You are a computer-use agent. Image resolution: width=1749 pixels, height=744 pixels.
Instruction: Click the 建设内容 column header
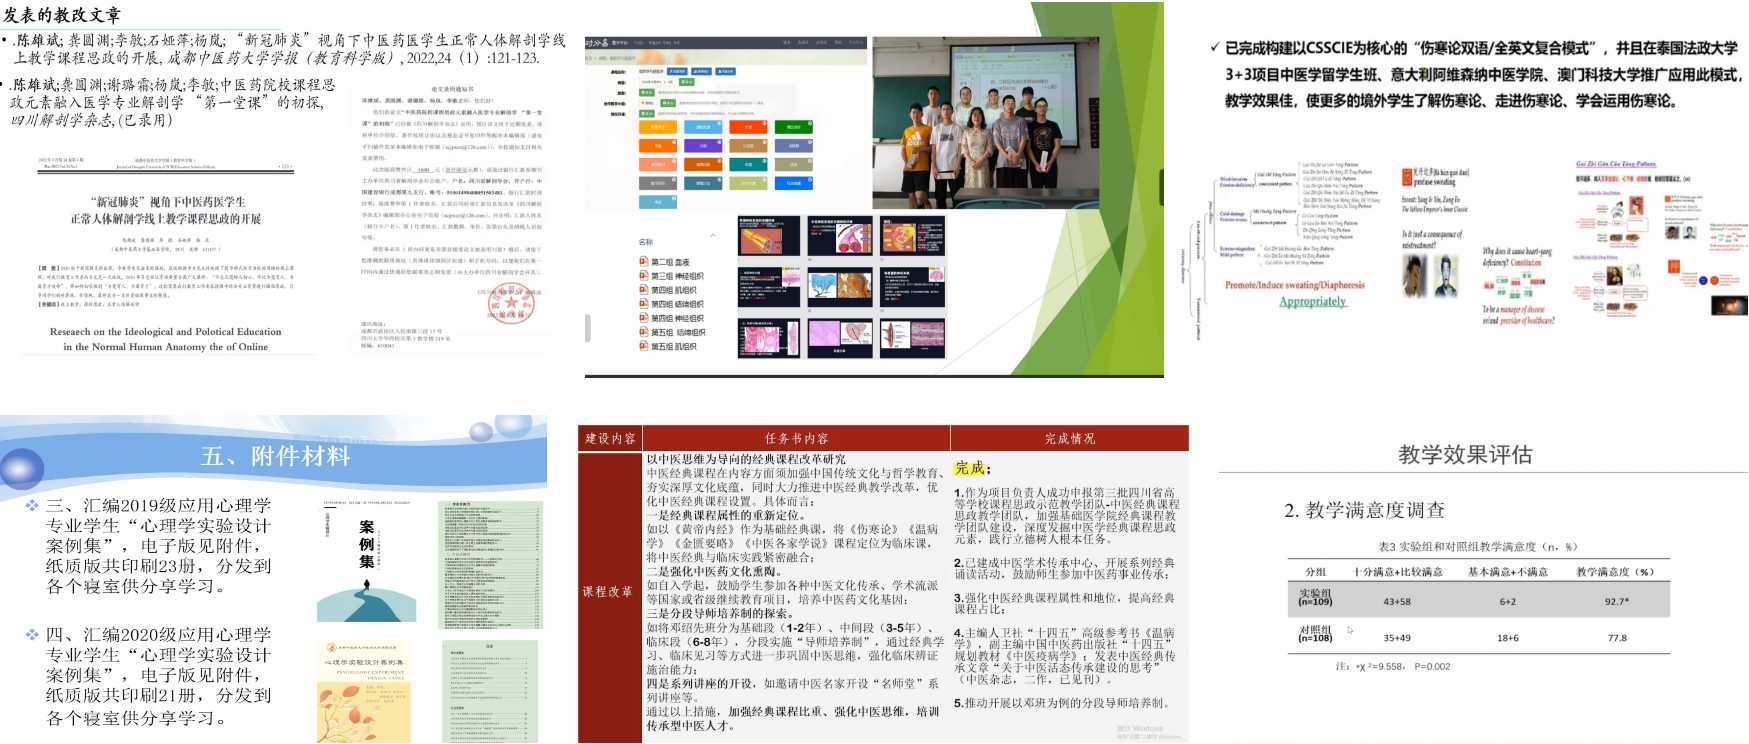point(610,439)
